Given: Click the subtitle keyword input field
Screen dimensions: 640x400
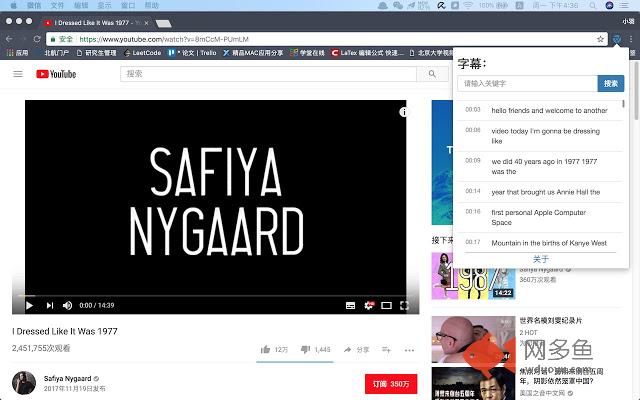Looking at the screenshot, I should tap(527, 83).
